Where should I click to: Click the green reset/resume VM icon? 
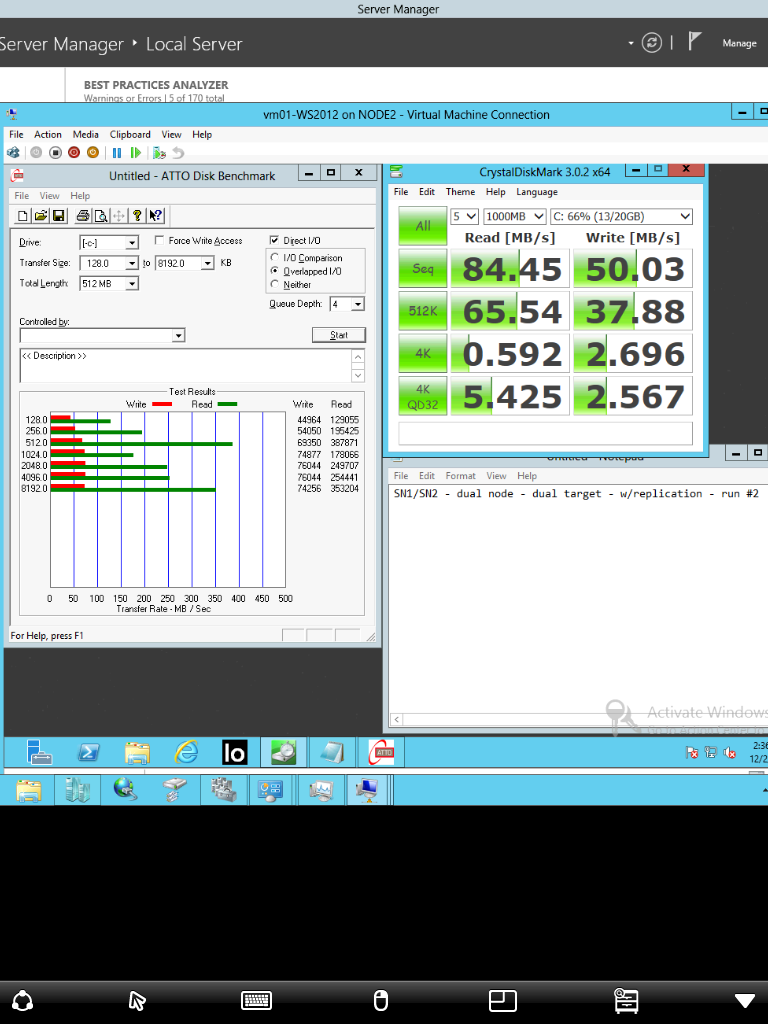pos(136,152)
